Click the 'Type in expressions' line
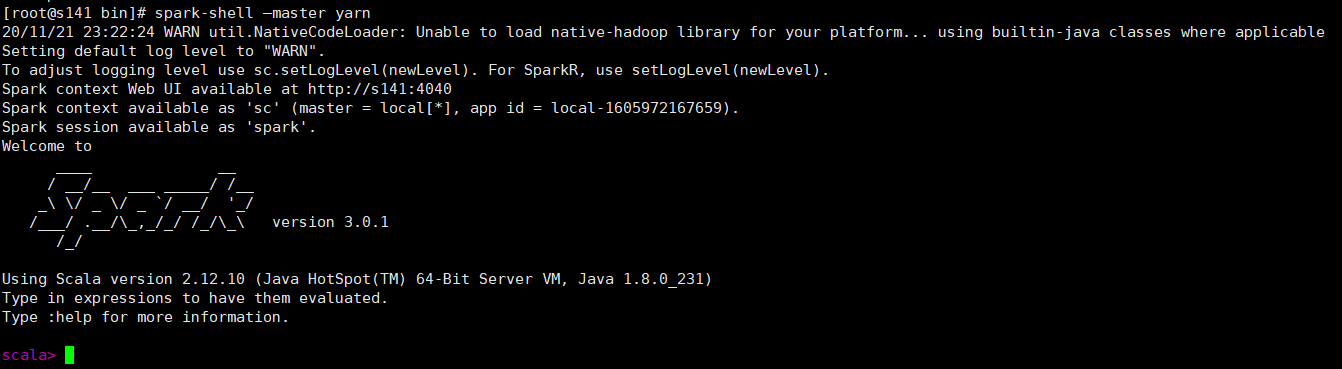The height and width of the screenshot is (369, 1342). point(195,298)
